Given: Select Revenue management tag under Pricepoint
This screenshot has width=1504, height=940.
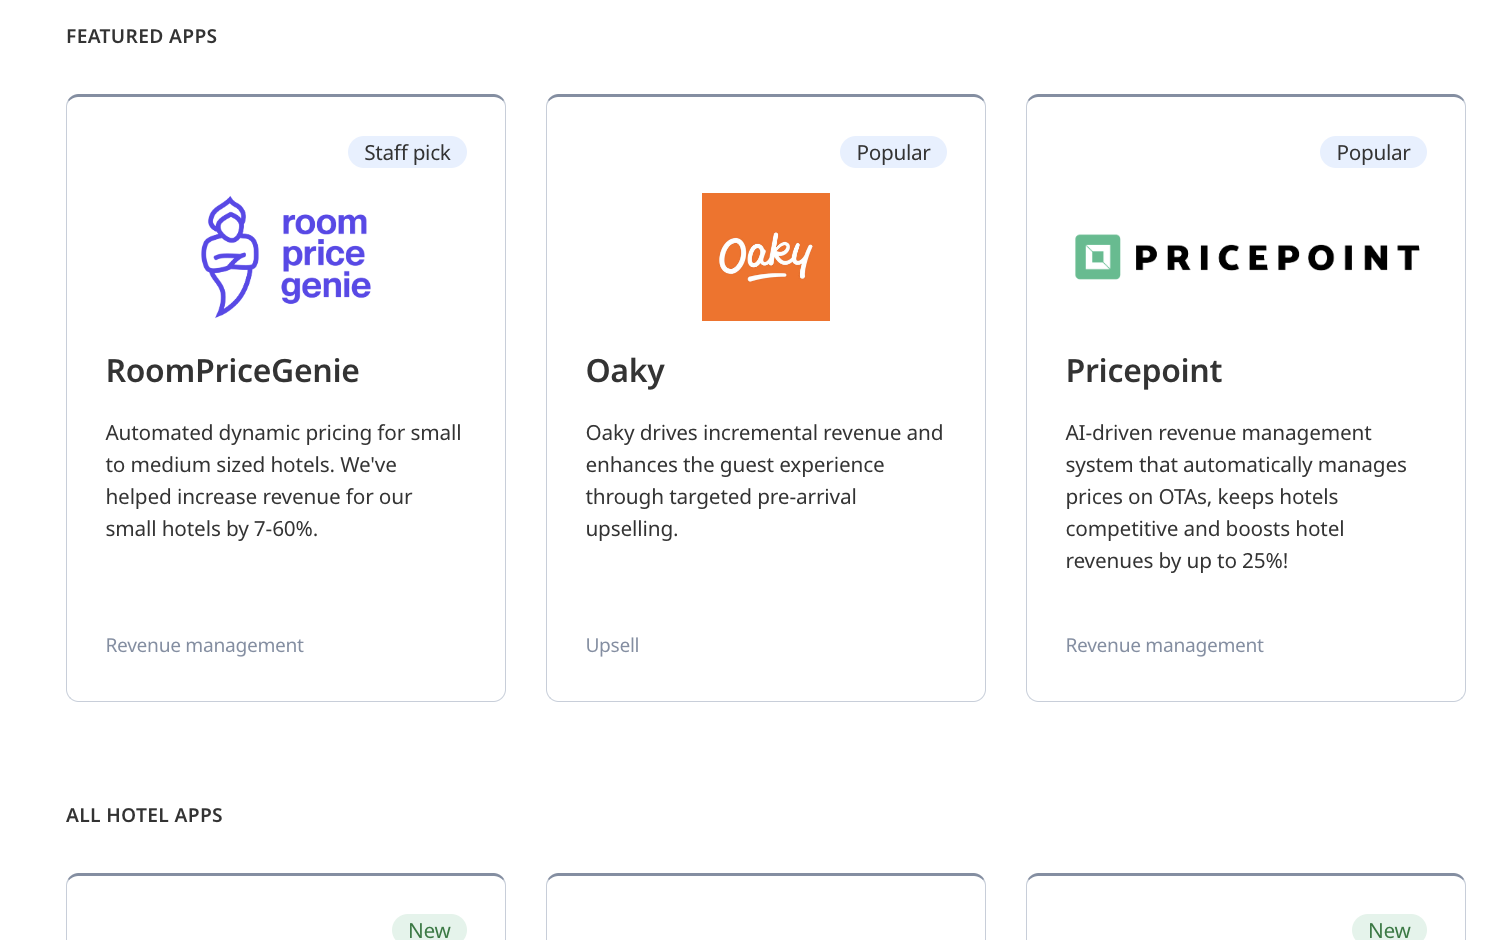Looking at the screenshot, I should 1164,646.
